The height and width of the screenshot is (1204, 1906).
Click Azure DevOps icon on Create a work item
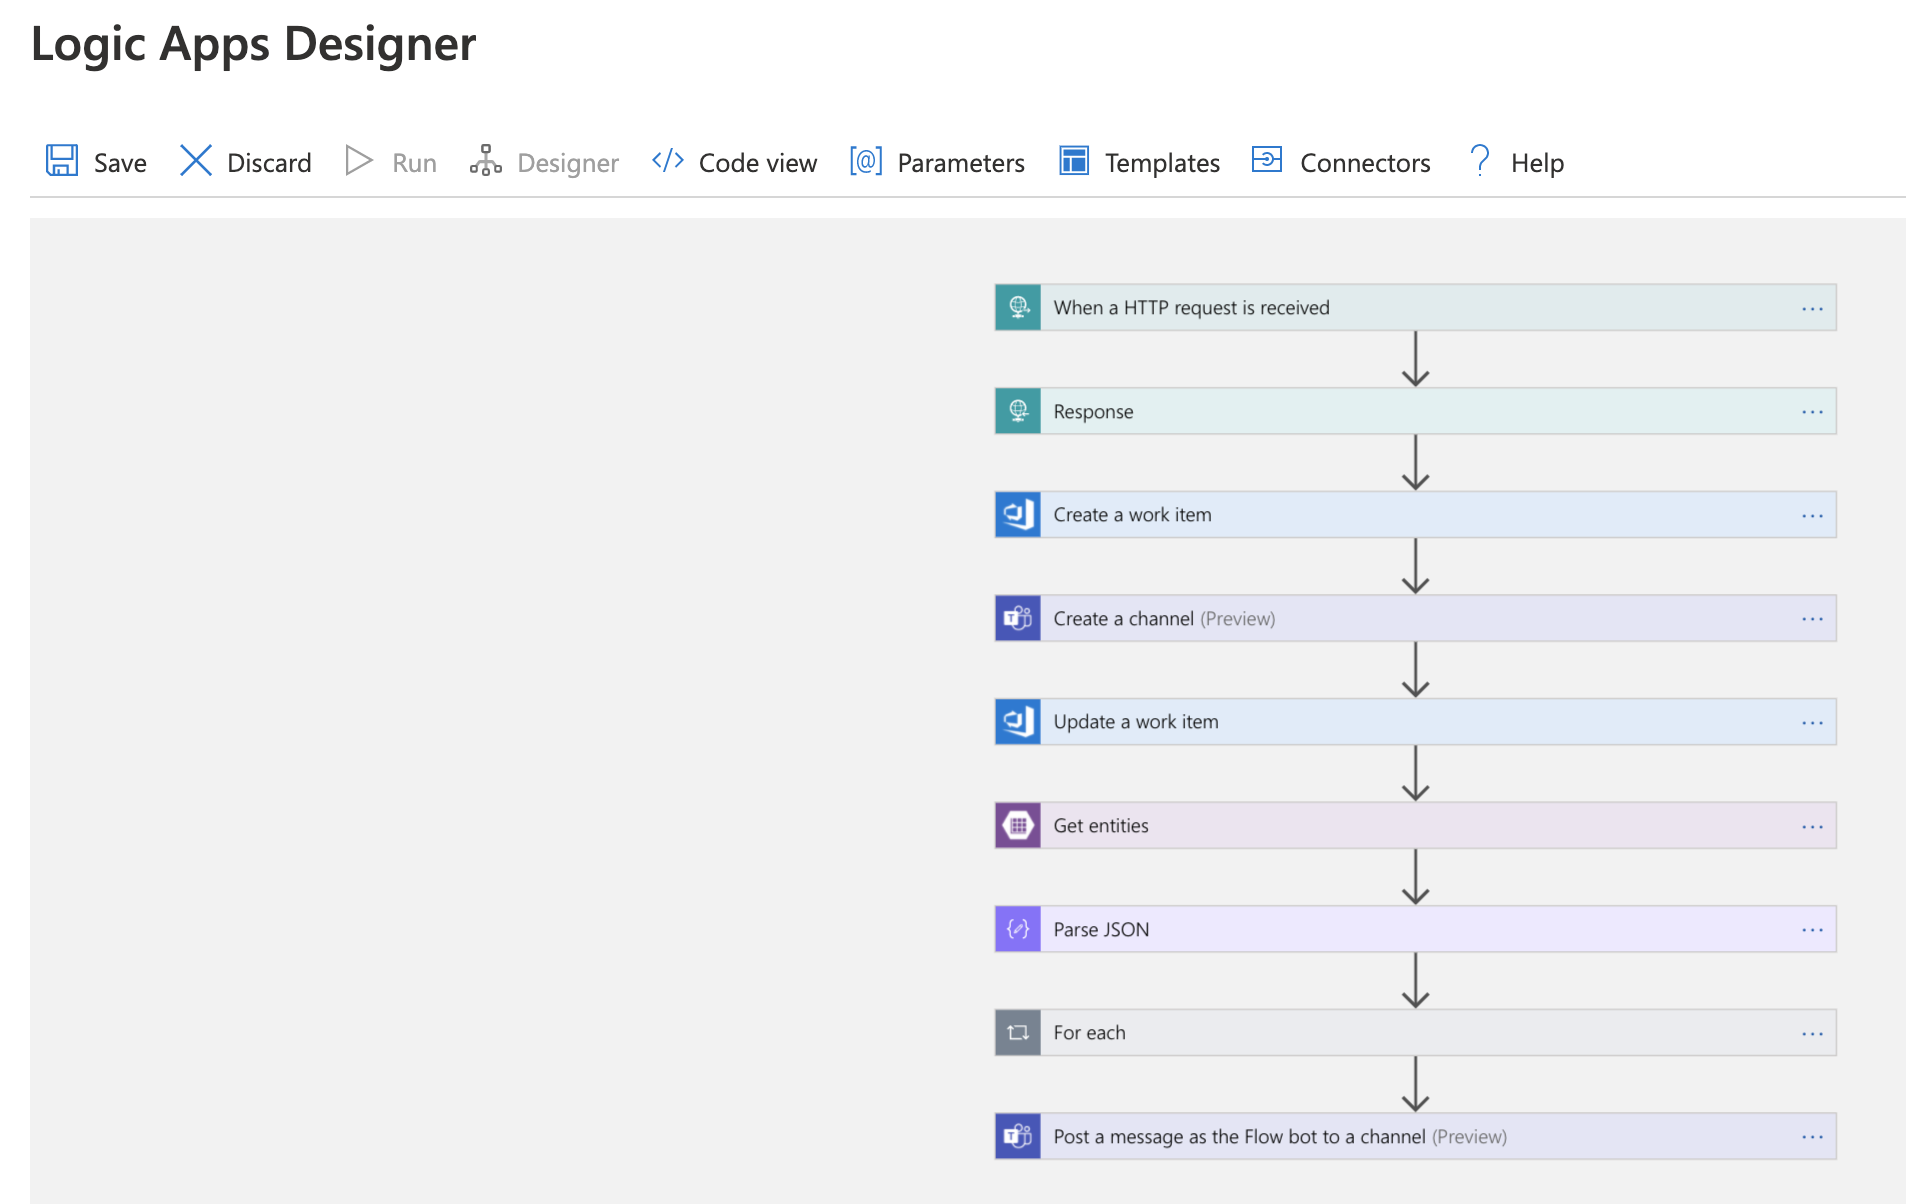tap(1018, 515)
